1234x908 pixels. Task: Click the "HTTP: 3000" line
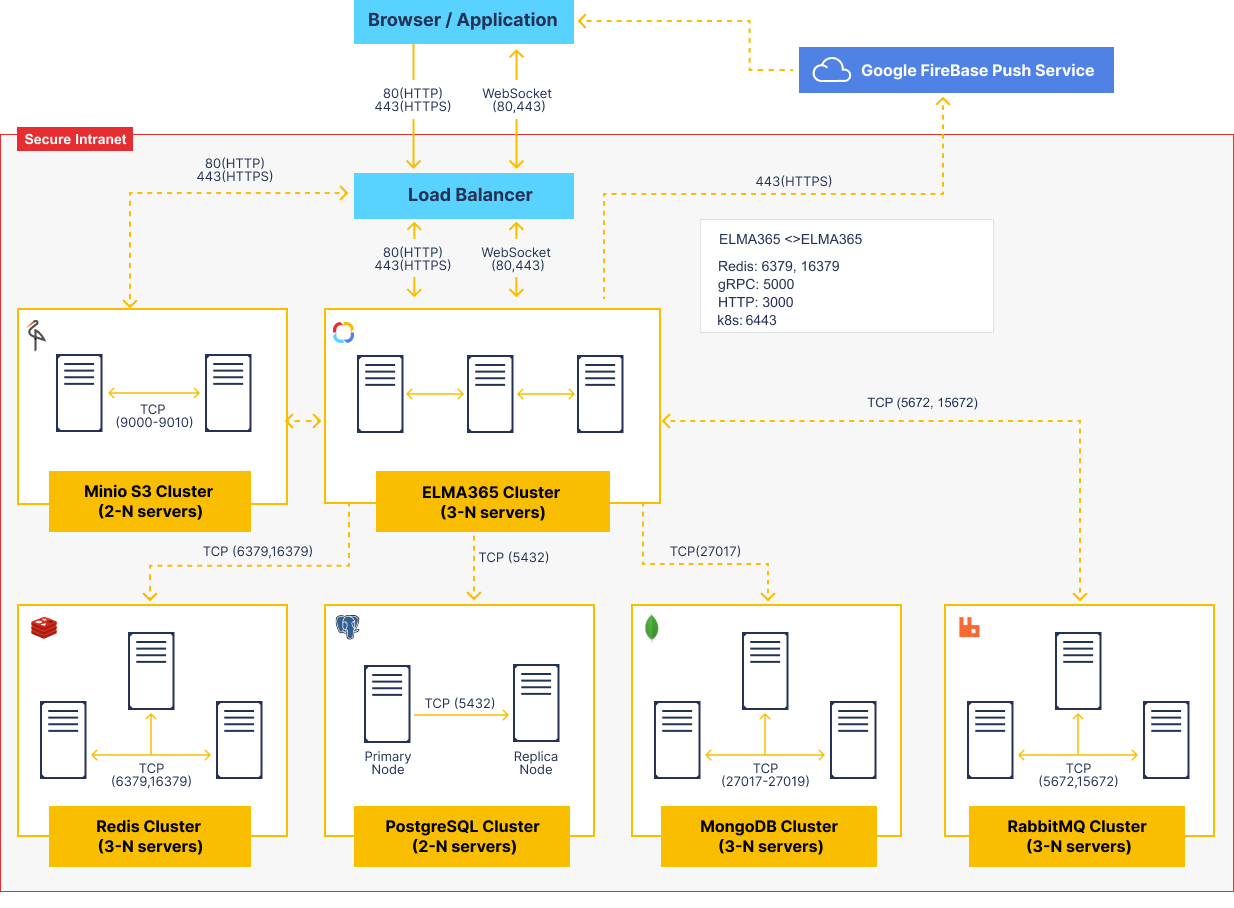pos(756,302)
